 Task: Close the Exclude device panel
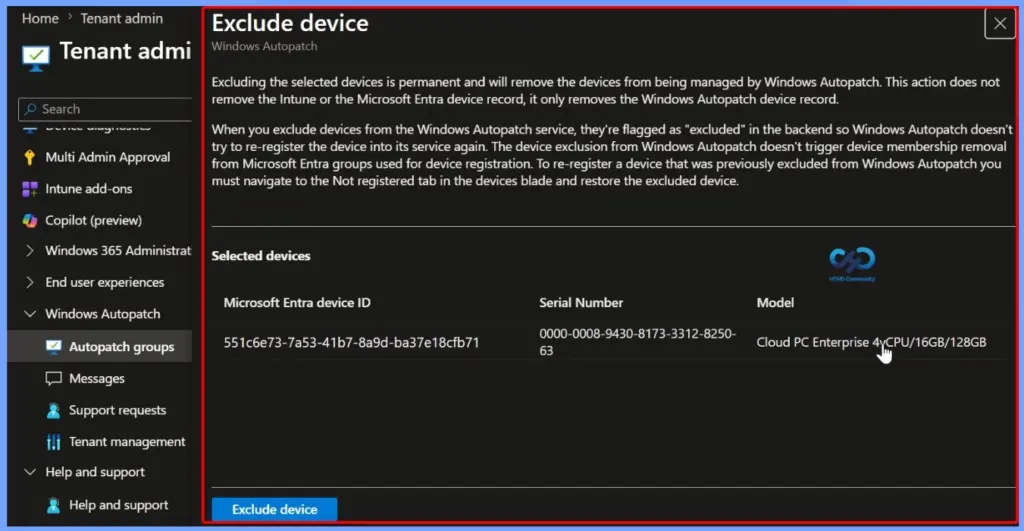pyautogui.click(x=999, y=24)
